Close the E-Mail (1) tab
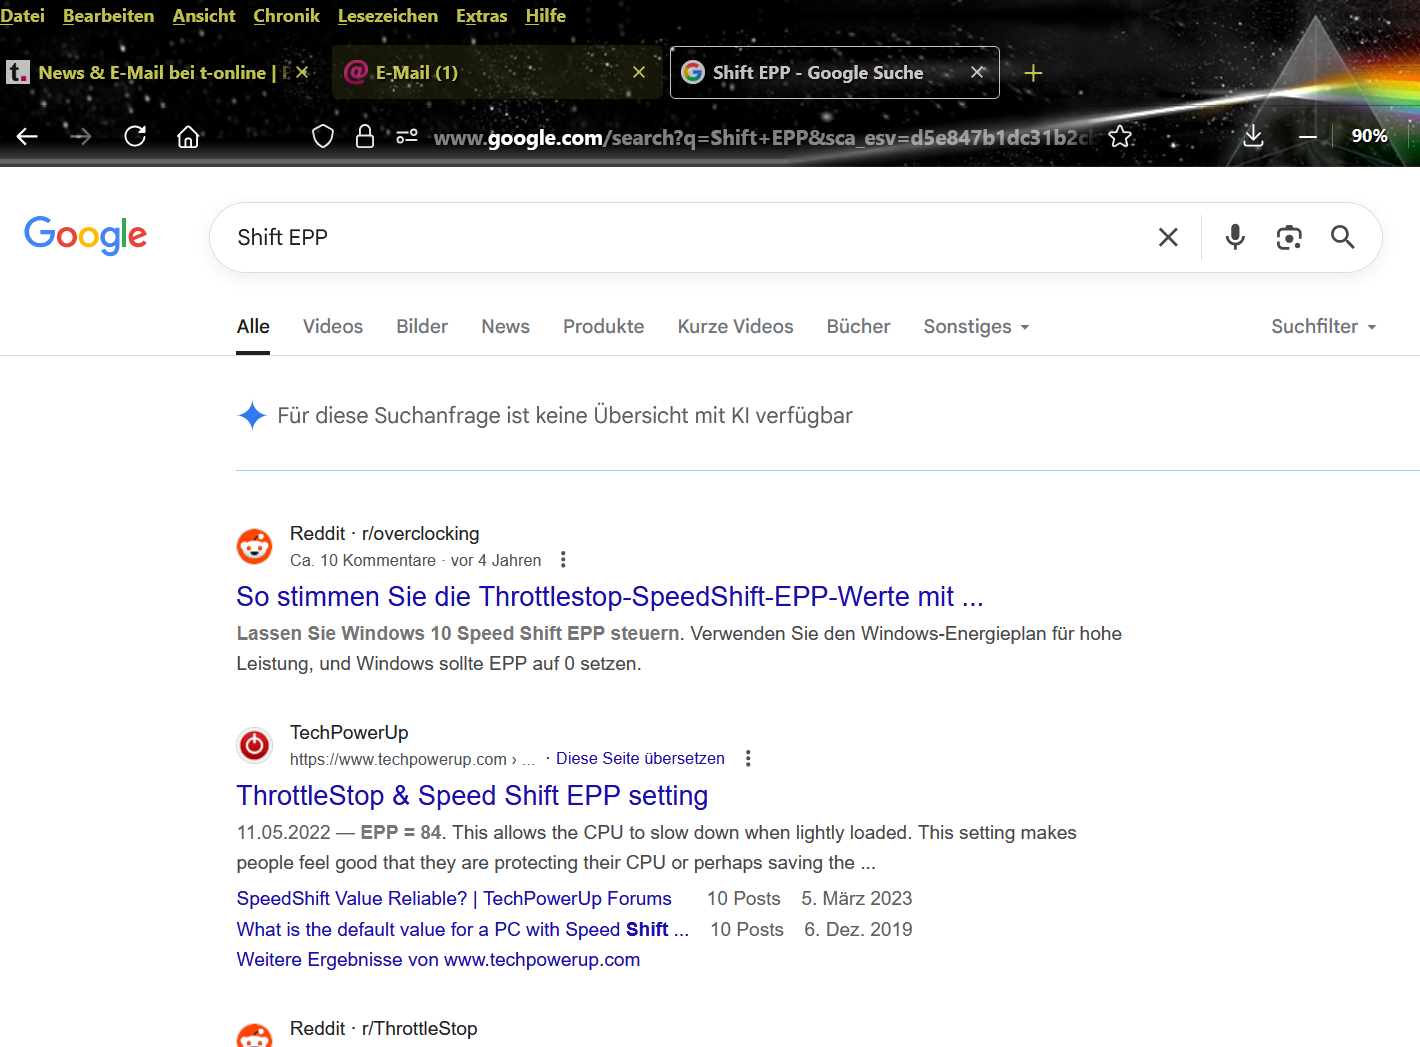This screenshot has width=1420, height=1047. 639,72
